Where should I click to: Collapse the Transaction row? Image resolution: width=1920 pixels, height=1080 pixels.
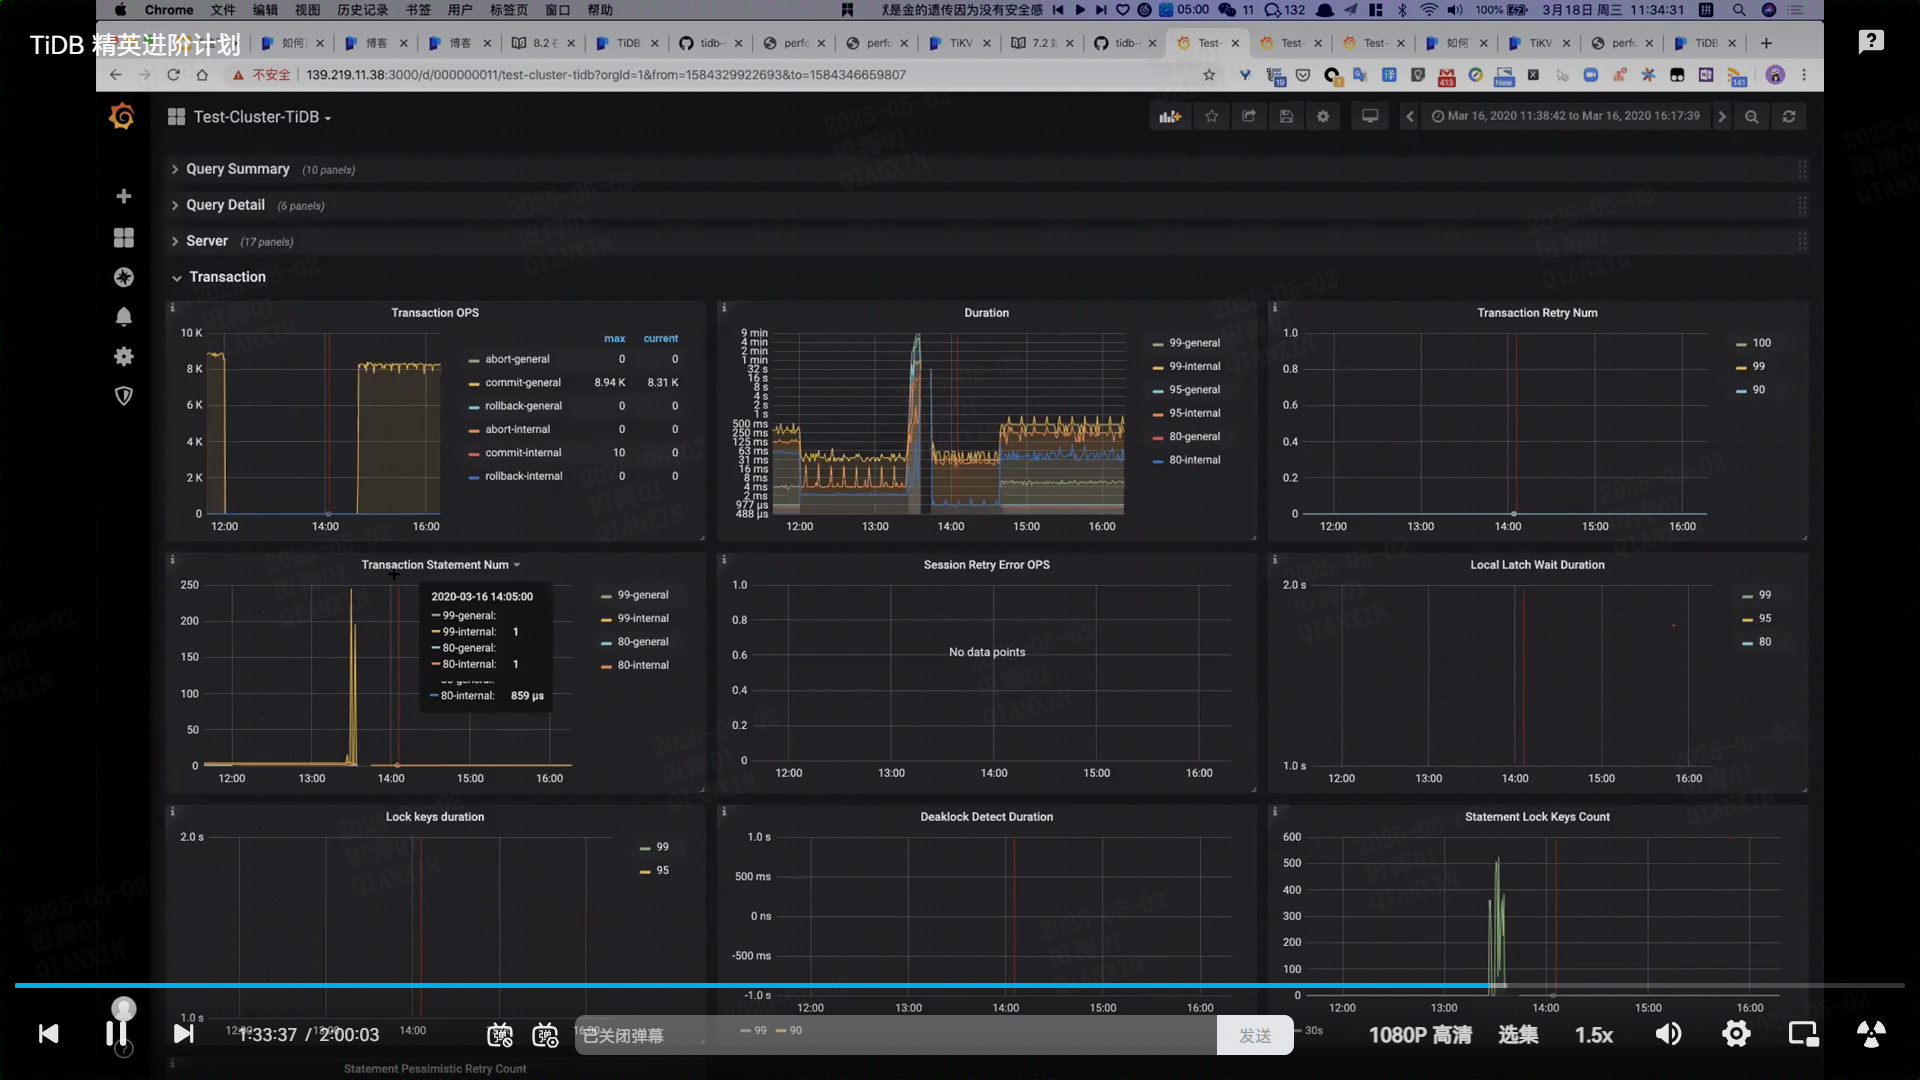coord(227,277)
